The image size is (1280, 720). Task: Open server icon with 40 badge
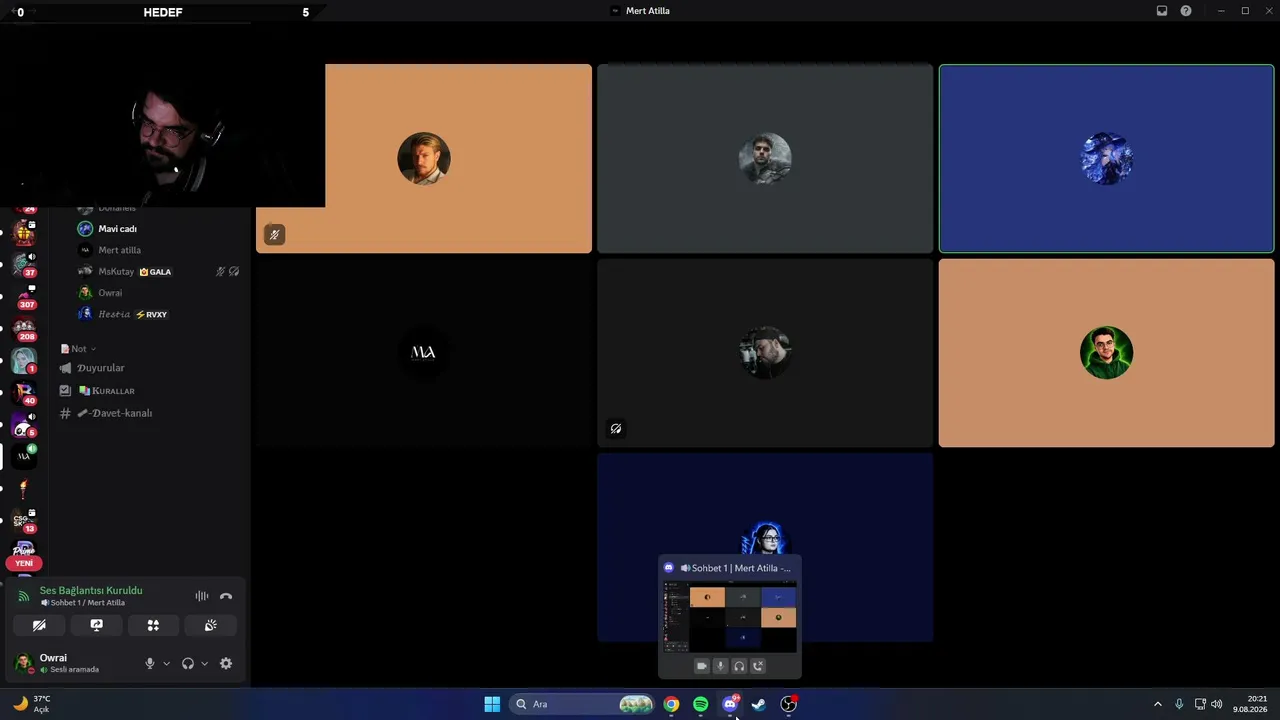coord(24,393)
